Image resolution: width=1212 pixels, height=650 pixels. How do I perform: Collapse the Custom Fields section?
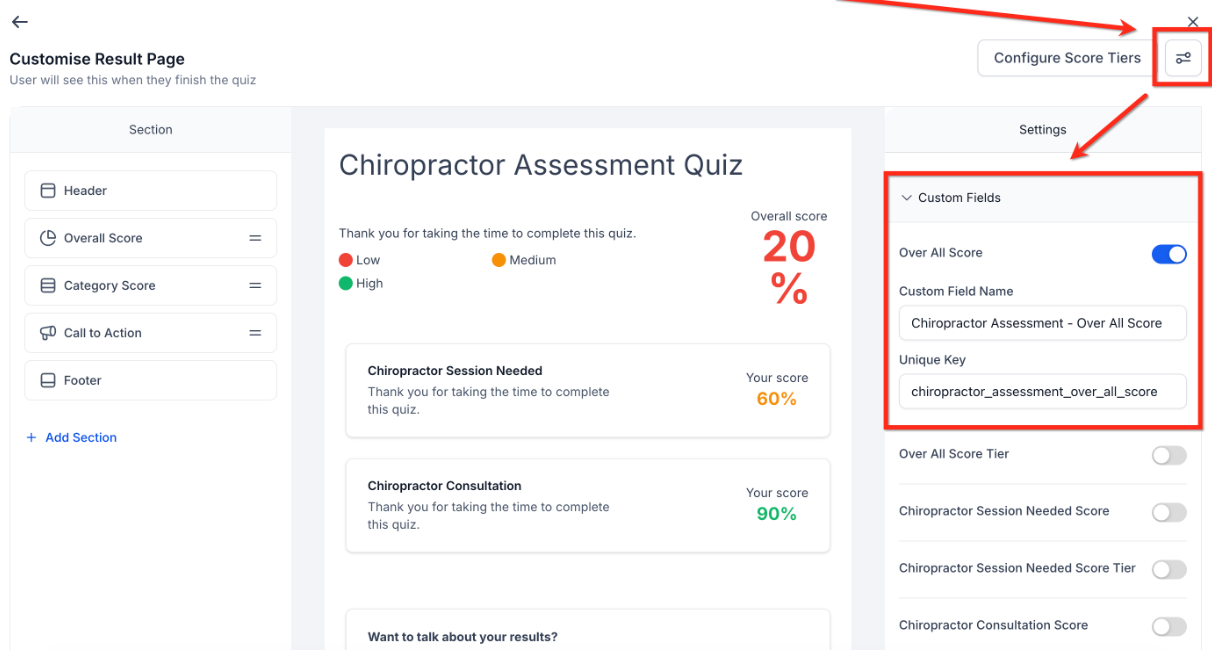point(907,198)
